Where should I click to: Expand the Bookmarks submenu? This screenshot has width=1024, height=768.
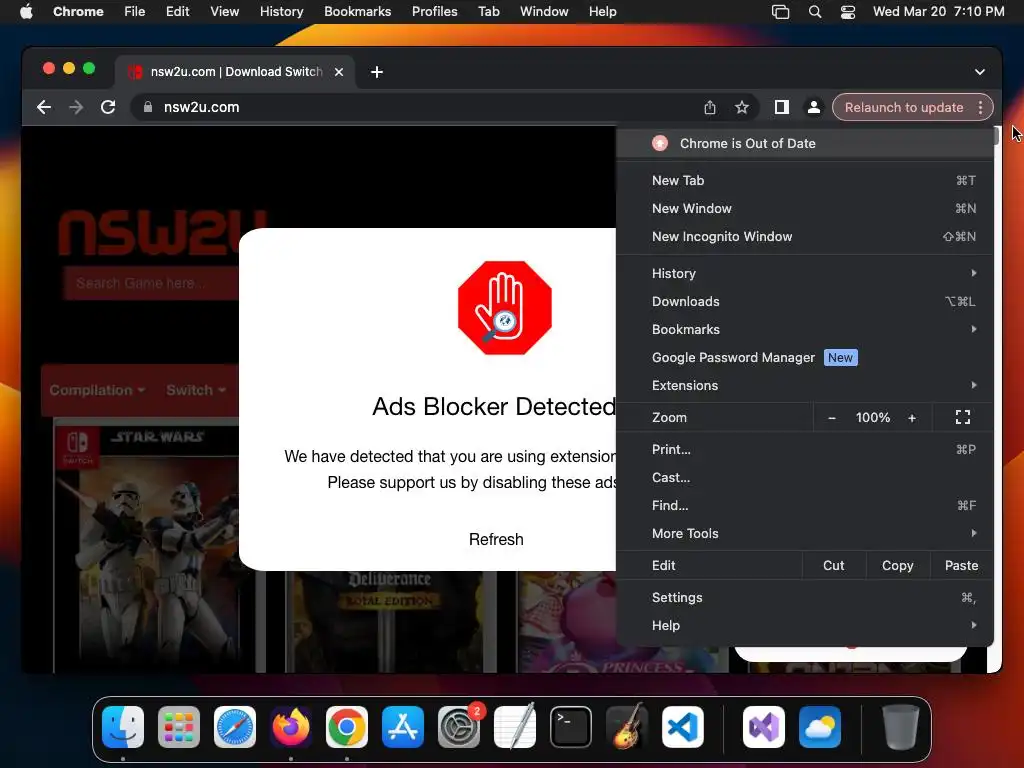(805, 330)
